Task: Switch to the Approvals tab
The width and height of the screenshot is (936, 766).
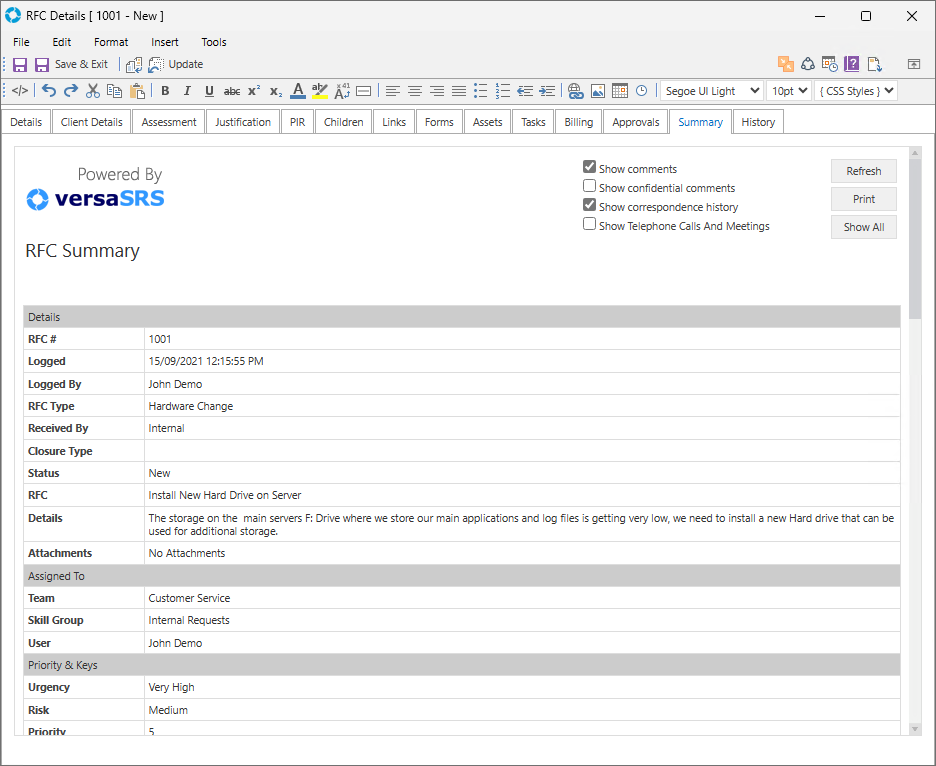Action: coord(636,122)
